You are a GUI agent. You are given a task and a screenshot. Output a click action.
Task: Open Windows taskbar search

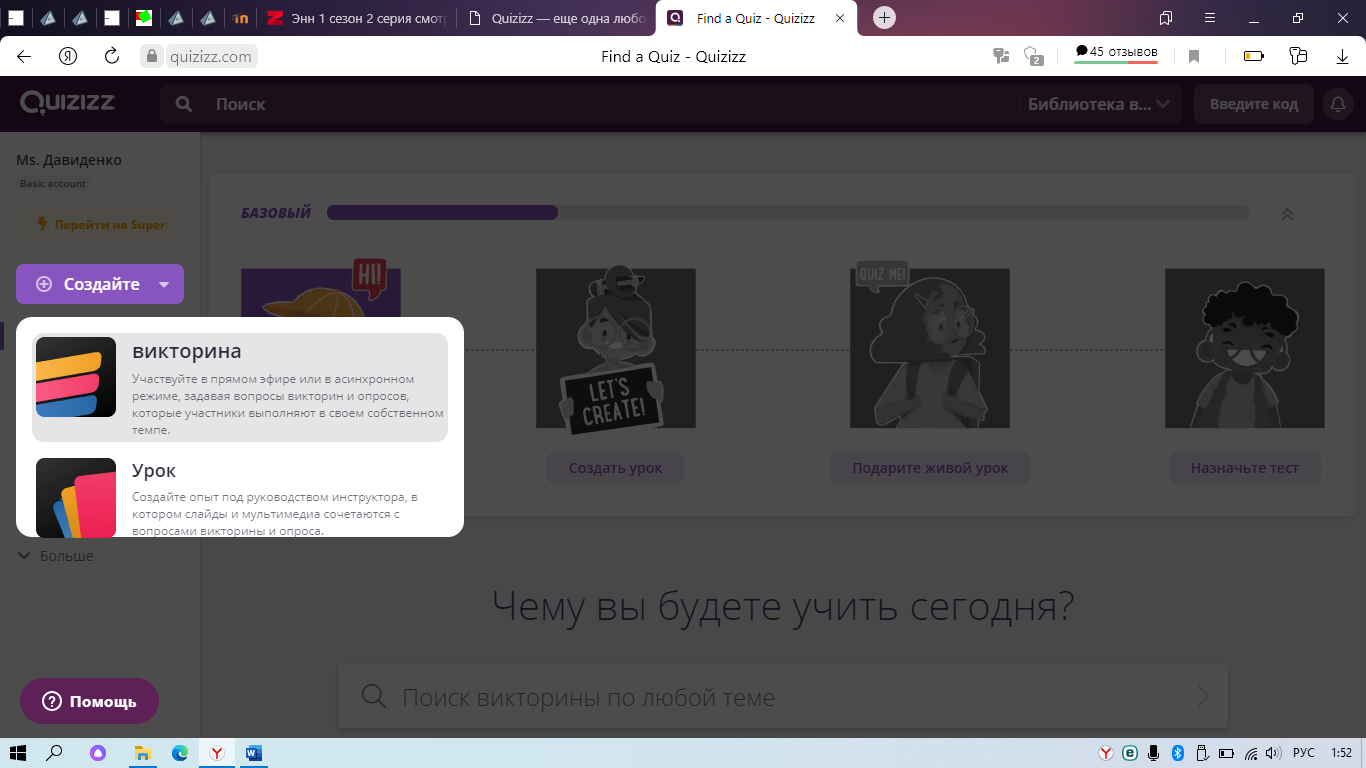point(55,753)
